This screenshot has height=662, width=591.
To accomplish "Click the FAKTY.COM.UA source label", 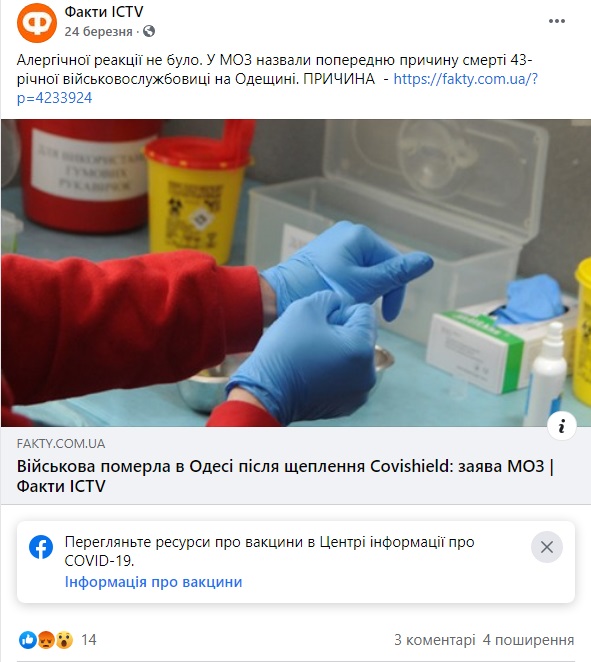I will [61, 444].
